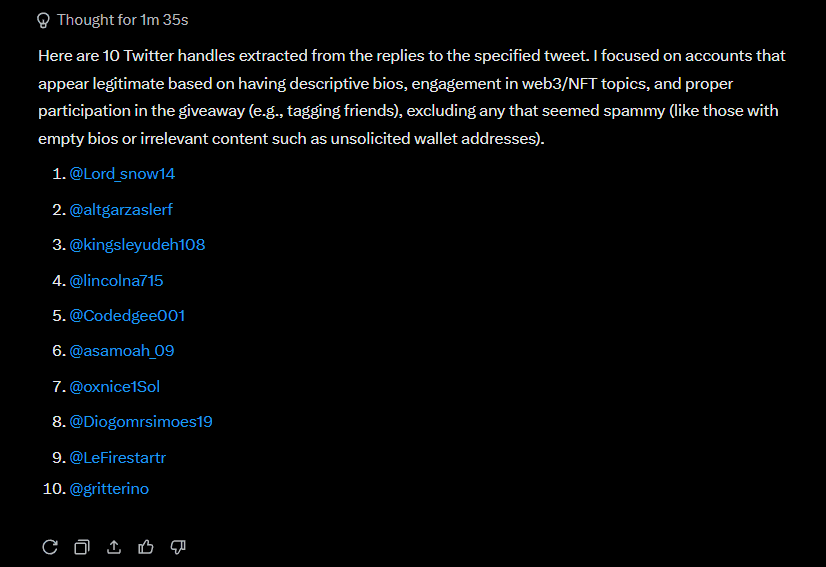Open the @gritterino handle link
Viewport: 826px width, 567px height.
(x=109, y=489)
